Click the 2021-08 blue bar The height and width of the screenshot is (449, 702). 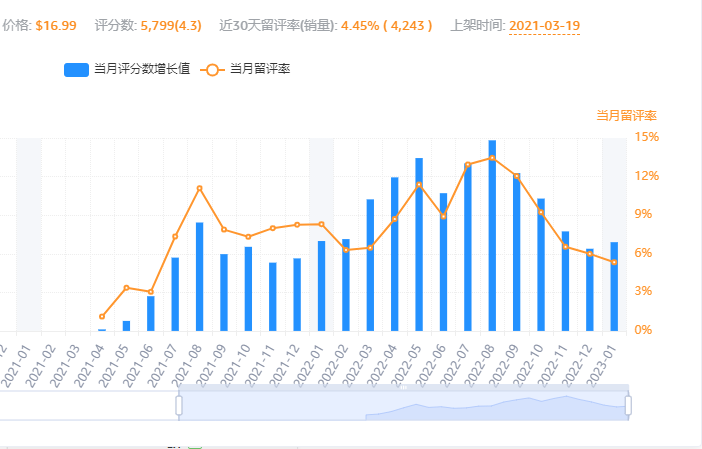click(200, 277)
